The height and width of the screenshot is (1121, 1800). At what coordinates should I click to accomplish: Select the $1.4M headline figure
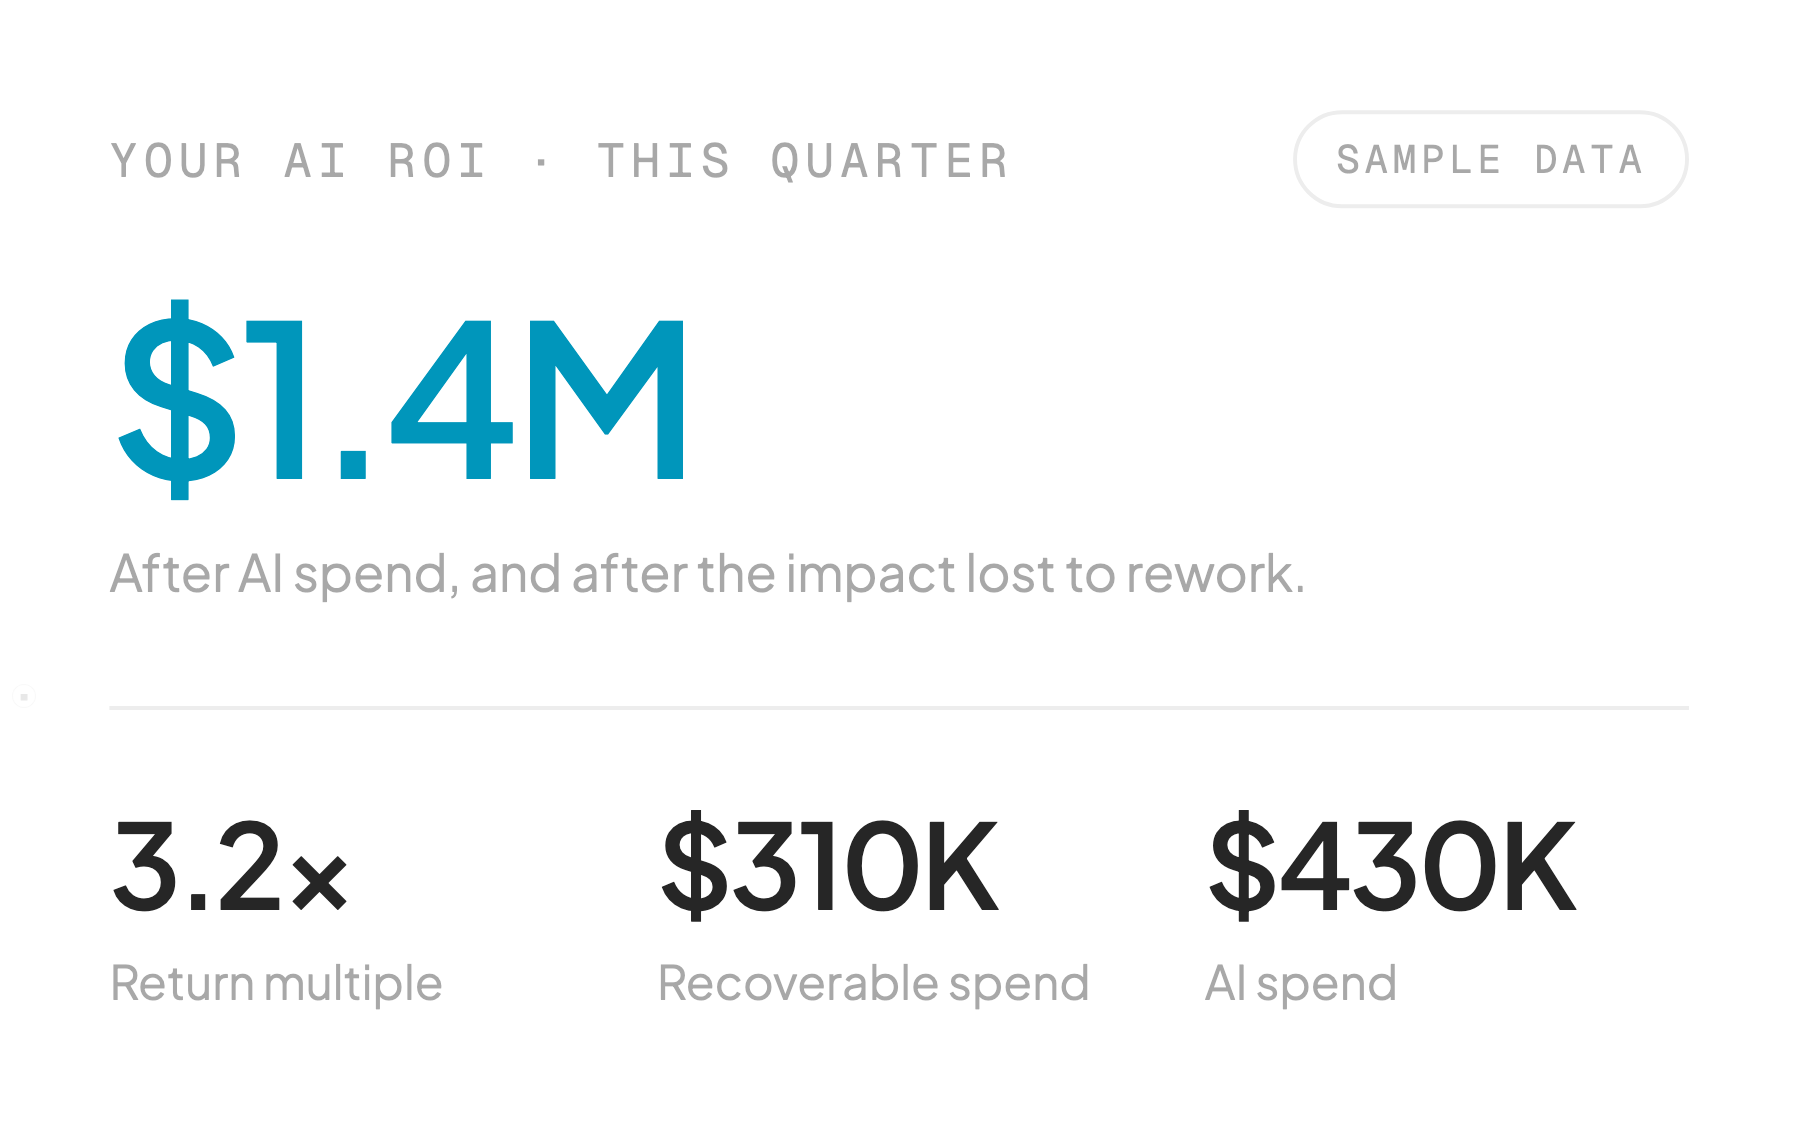pyautogui.click(x=403, y=400)
